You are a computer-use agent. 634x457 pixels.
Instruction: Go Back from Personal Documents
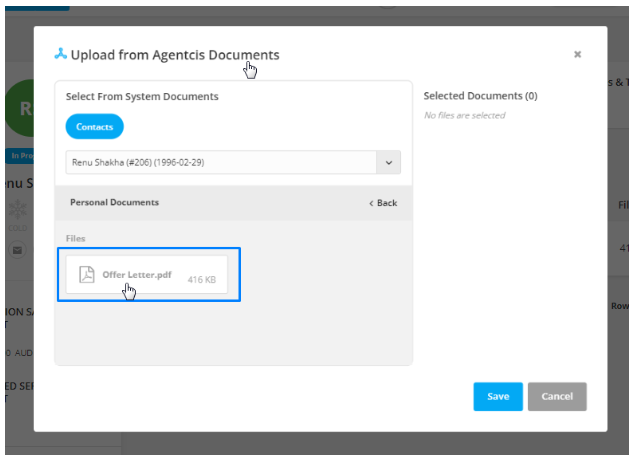click(x=383, y=203)
